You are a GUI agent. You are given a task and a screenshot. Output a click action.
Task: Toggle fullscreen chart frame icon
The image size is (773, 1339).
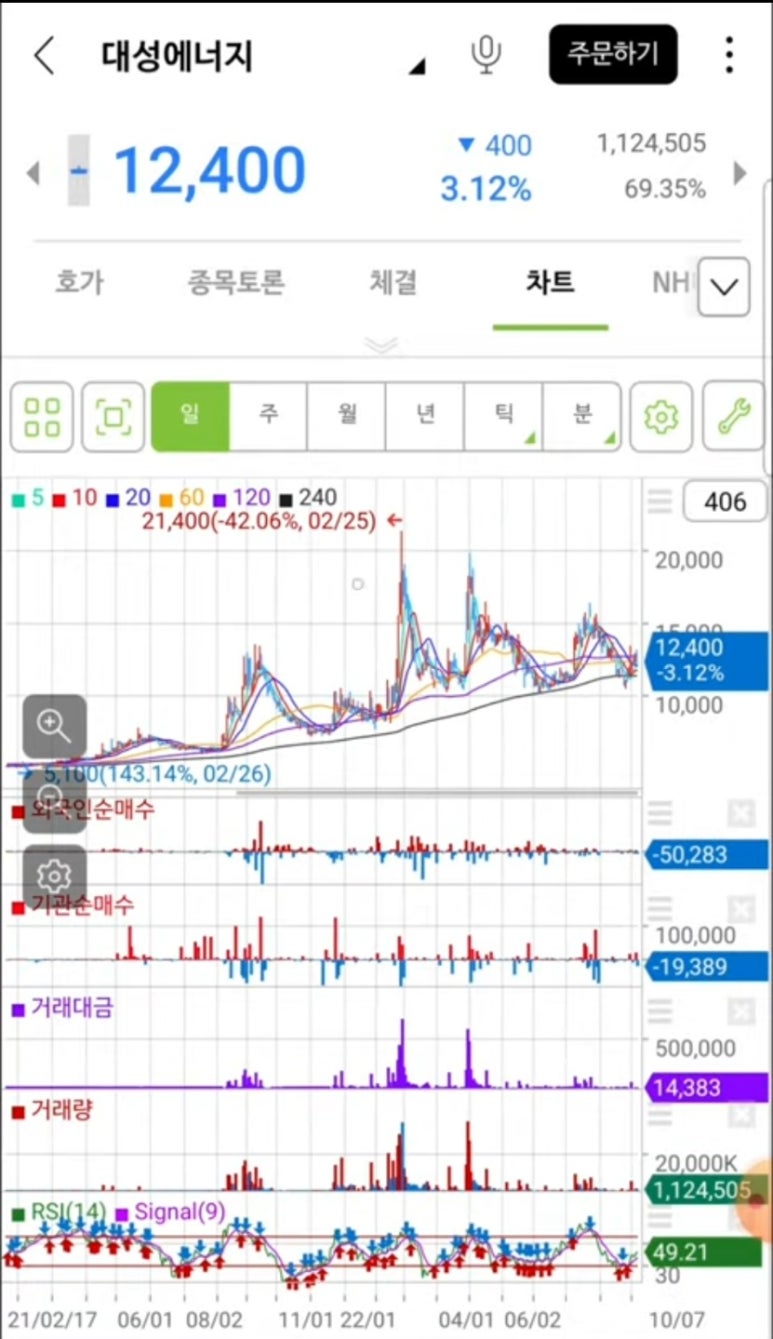[113, 416]
